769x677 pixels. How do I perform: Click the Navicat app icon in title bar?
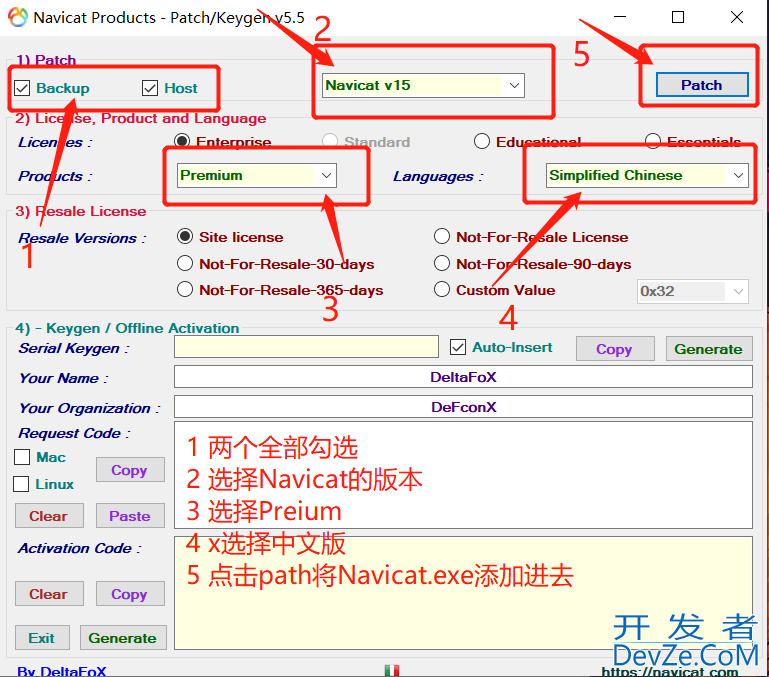point(18,17)
